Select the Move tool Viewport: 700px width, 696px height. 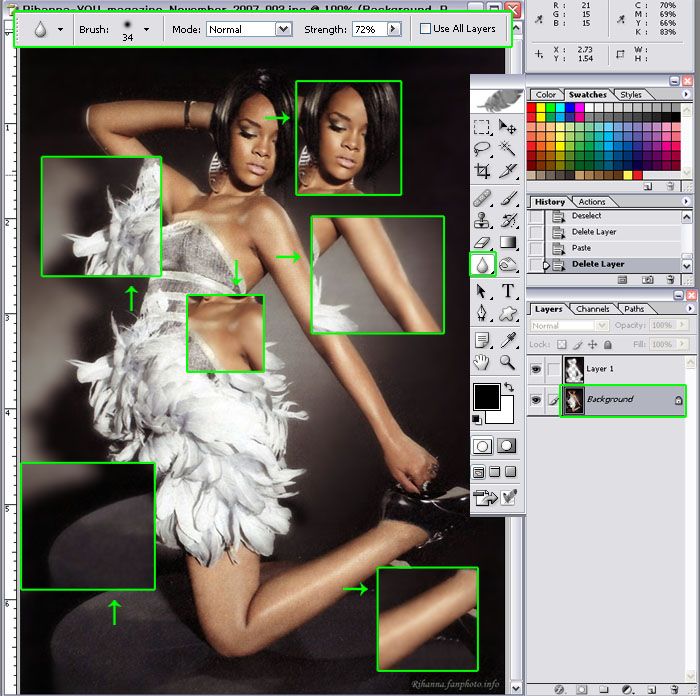click(x=507, y=127)
